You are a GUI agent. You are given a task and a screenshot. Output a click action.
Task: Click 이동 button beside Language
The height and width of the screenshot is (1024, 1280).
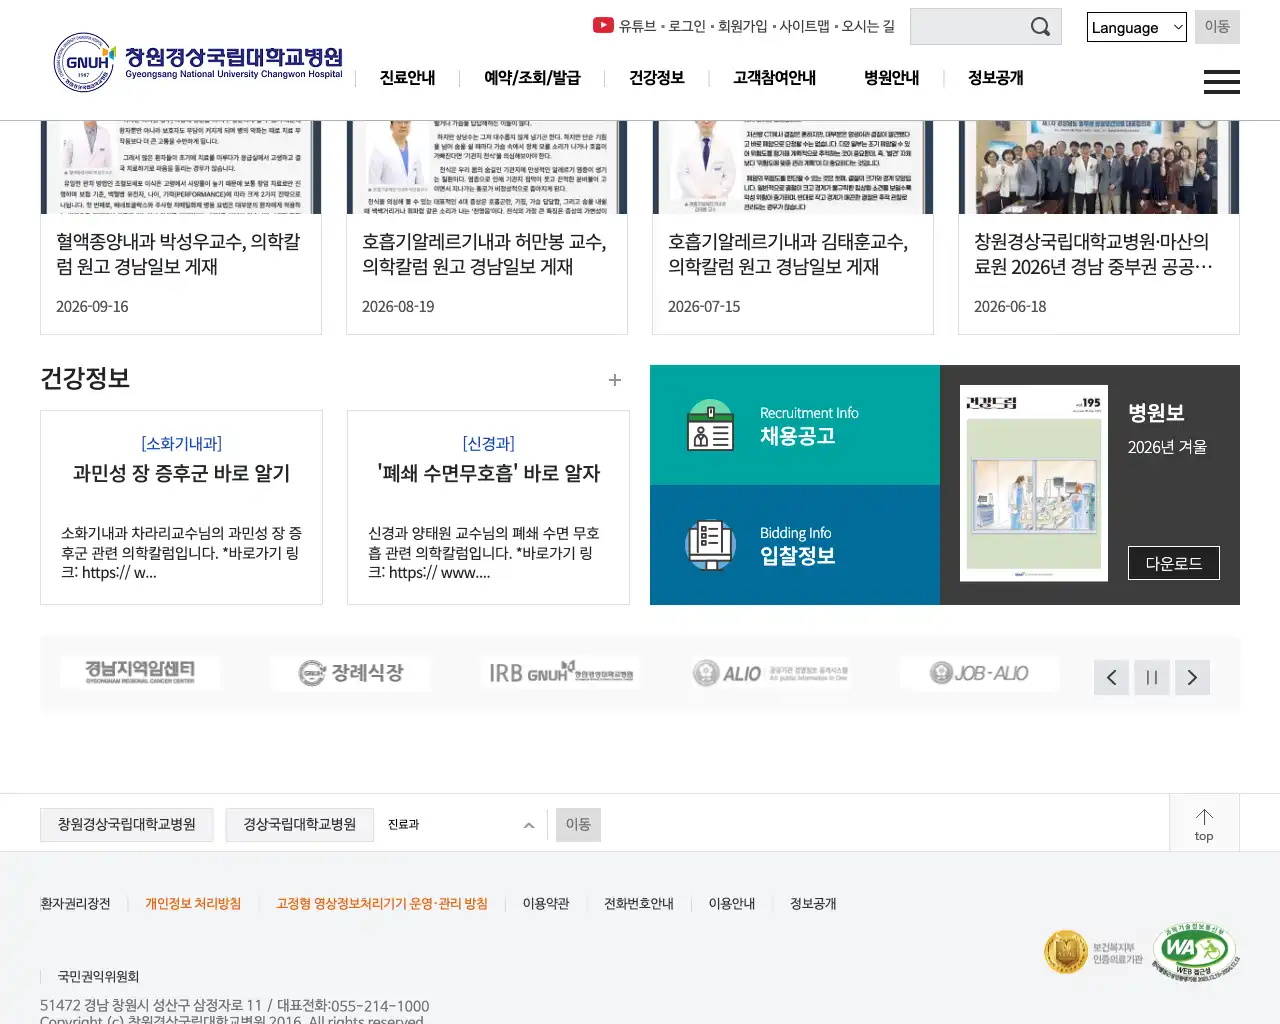click(x=1217, y=27)
